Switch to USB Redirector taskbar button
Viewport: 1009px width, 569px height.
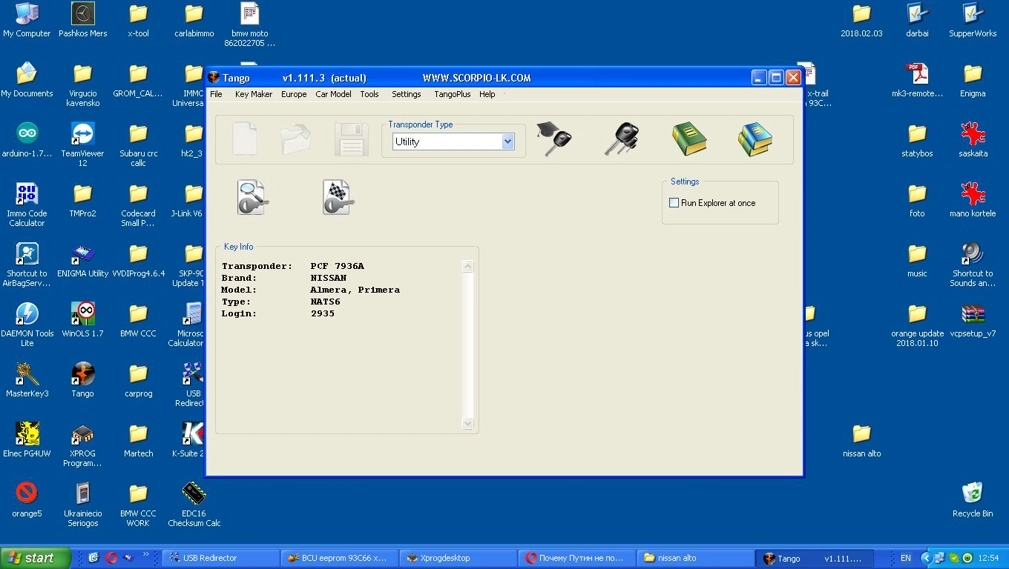point(220,558)
